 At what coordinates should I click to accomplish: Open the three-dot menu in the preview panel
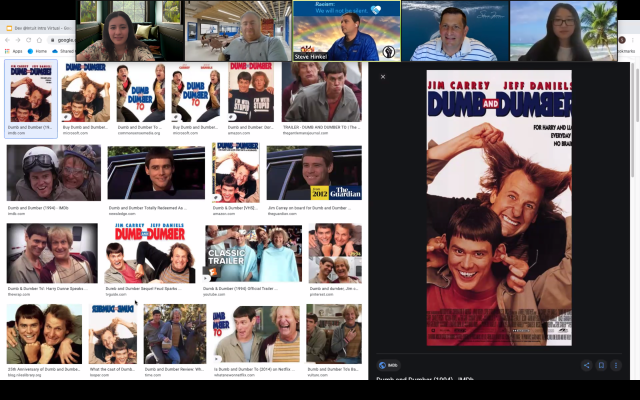pyautogui.click(x=616, y=365)
